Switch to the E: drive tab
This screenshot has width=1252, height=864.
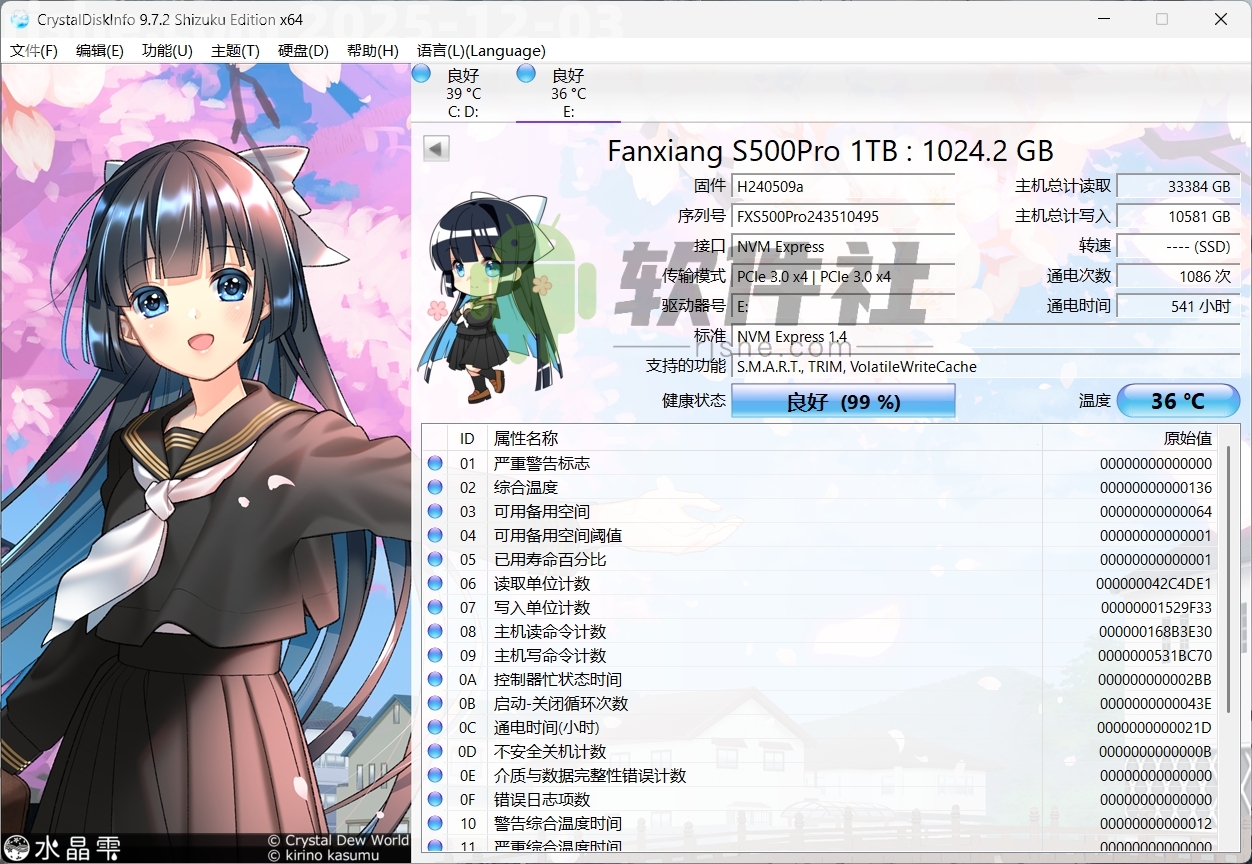coord(566,92)
